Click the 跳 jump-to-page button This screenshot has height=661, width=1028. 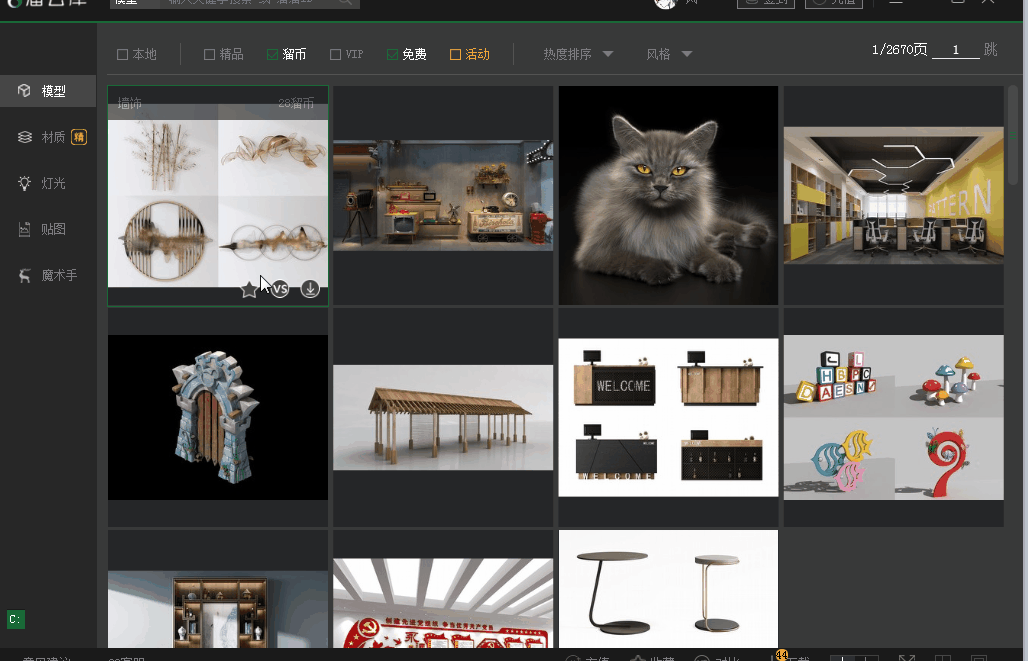990,50
